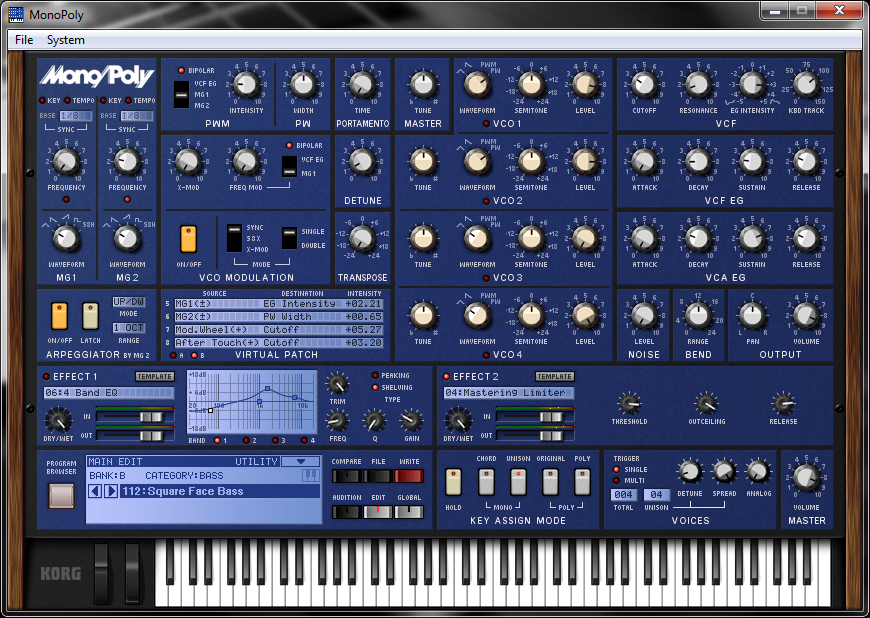Click the VCO 4 Waveform knob
870x618 pixels.
477,316
